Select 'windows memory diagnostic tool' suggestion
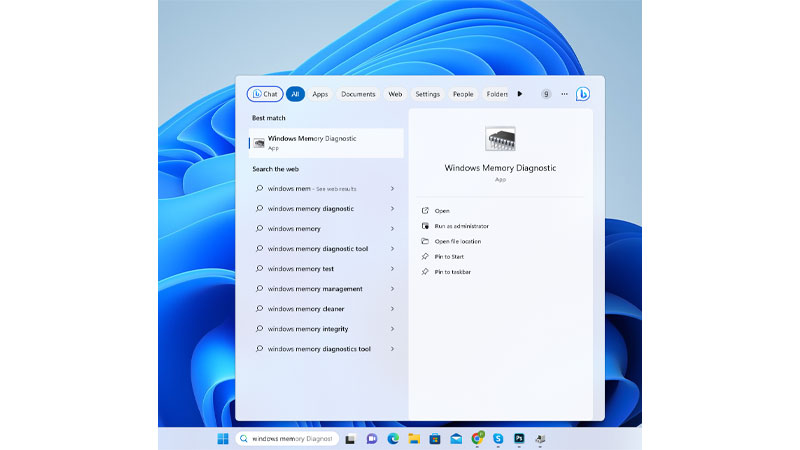800x450 pixels. [x=326, y=248]
